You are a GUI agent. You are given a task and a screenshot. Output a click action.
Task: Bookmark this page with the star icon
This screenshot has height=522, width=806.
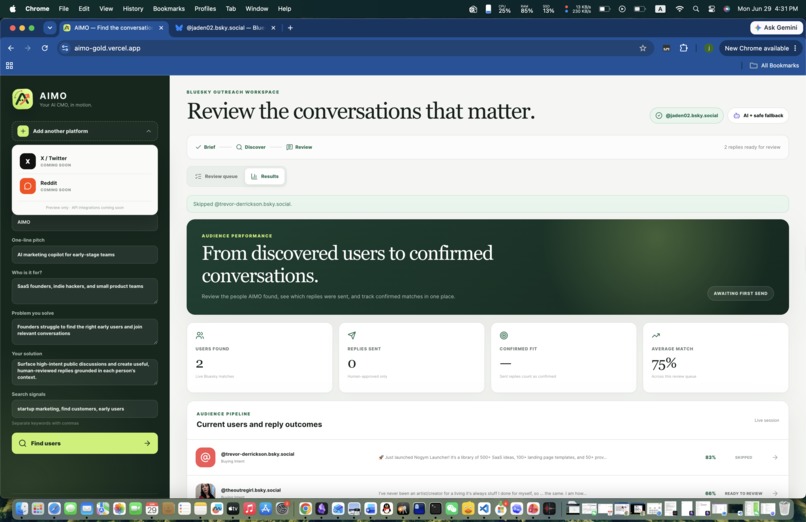tap(643, 48)
